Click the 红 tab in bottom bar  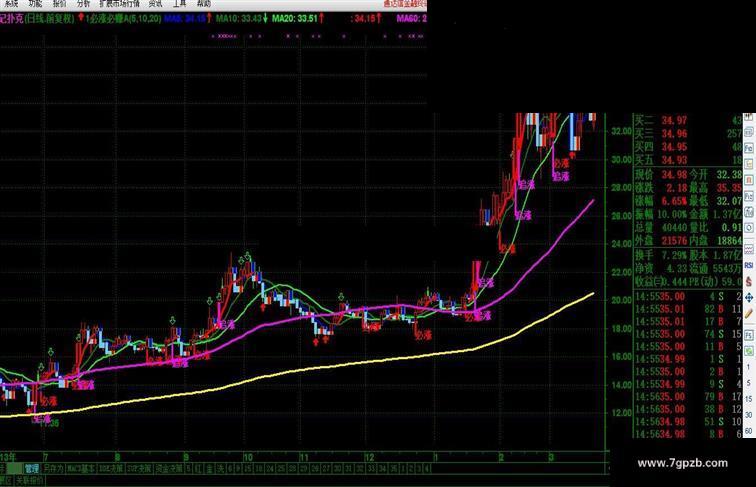click(199, 468)
